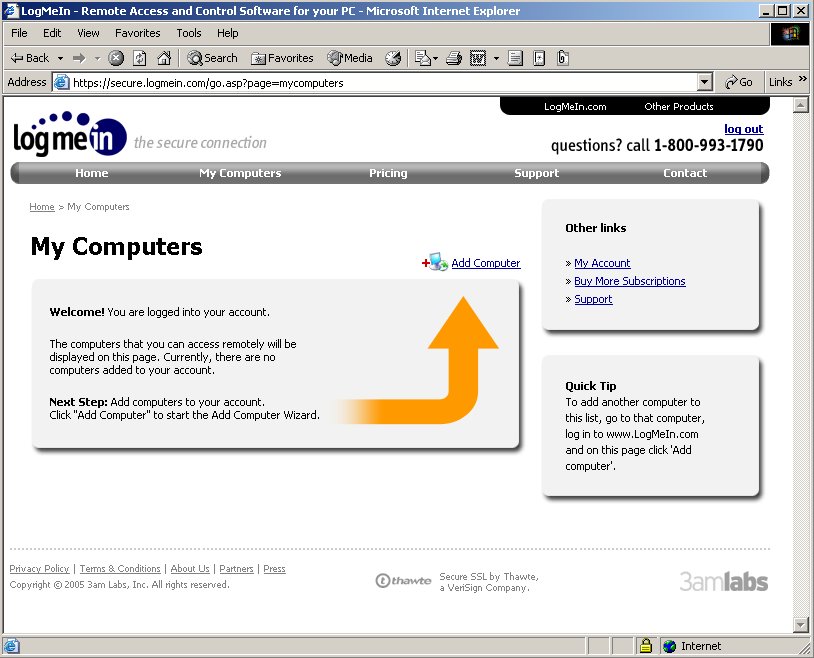Select Home in the gray navigation bar
The height and width of the screenshot is (658, 814).
[91, 173]
